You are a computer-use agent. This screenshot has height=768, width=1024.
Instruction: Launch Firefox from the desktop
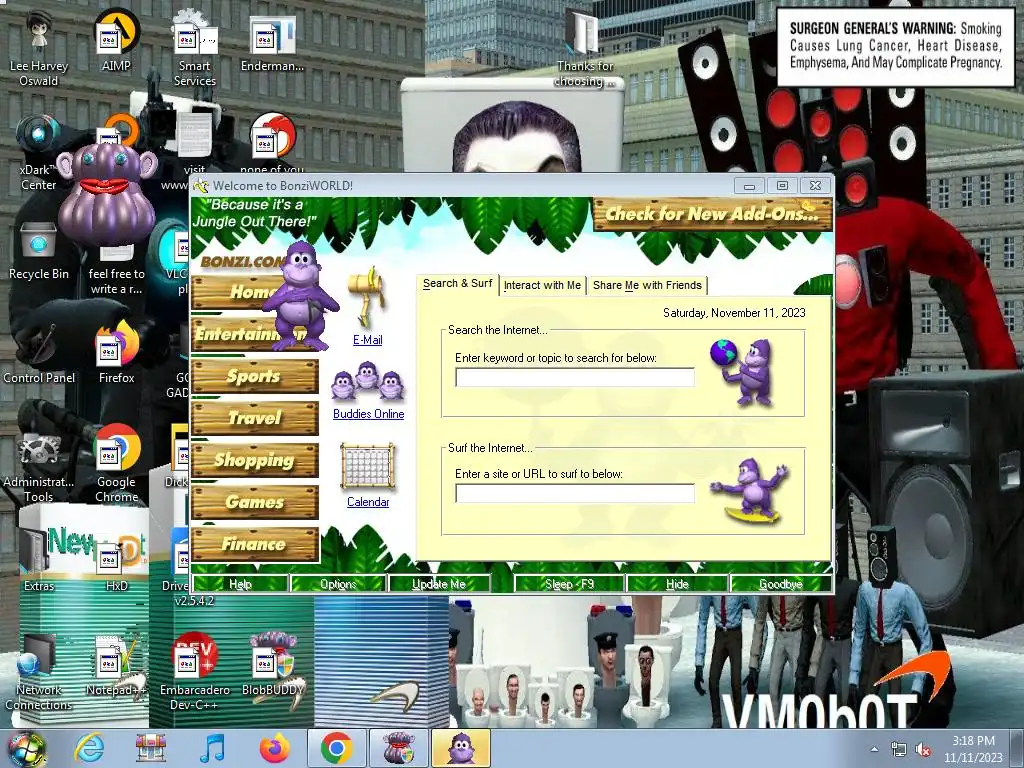click(116, 354)
